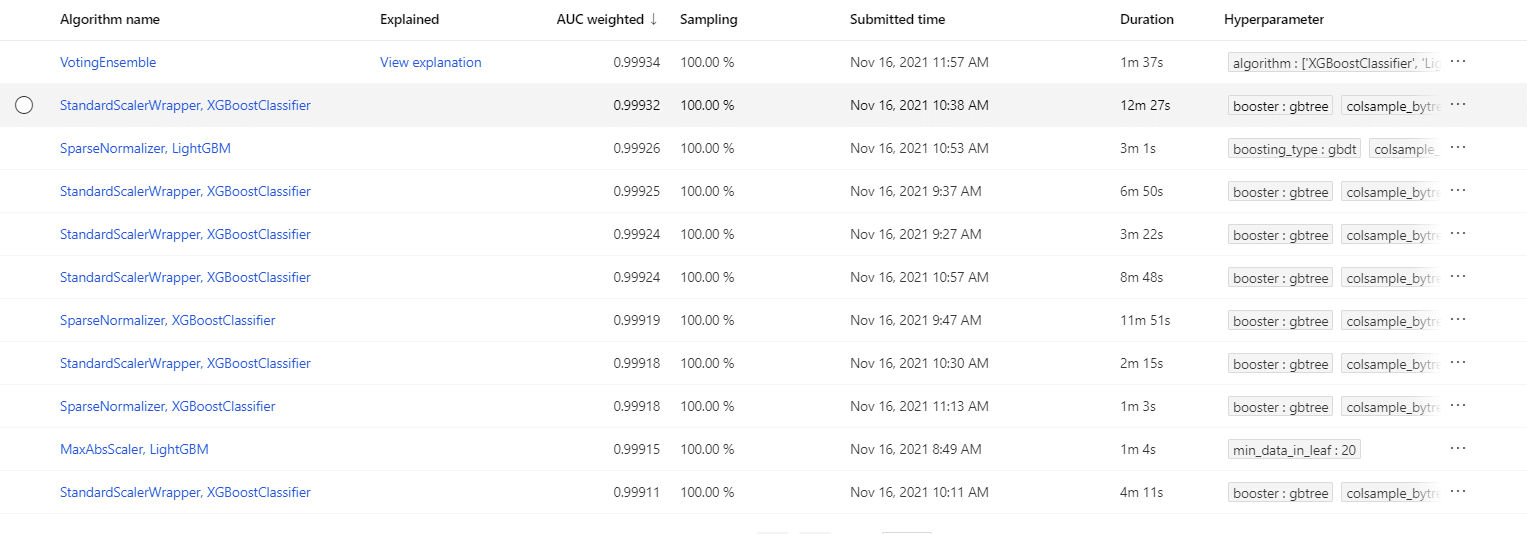Viewport: 1527px width, 534px height.
Task: Click View explanation for VotingEnsemble
Action: point(430,62)
